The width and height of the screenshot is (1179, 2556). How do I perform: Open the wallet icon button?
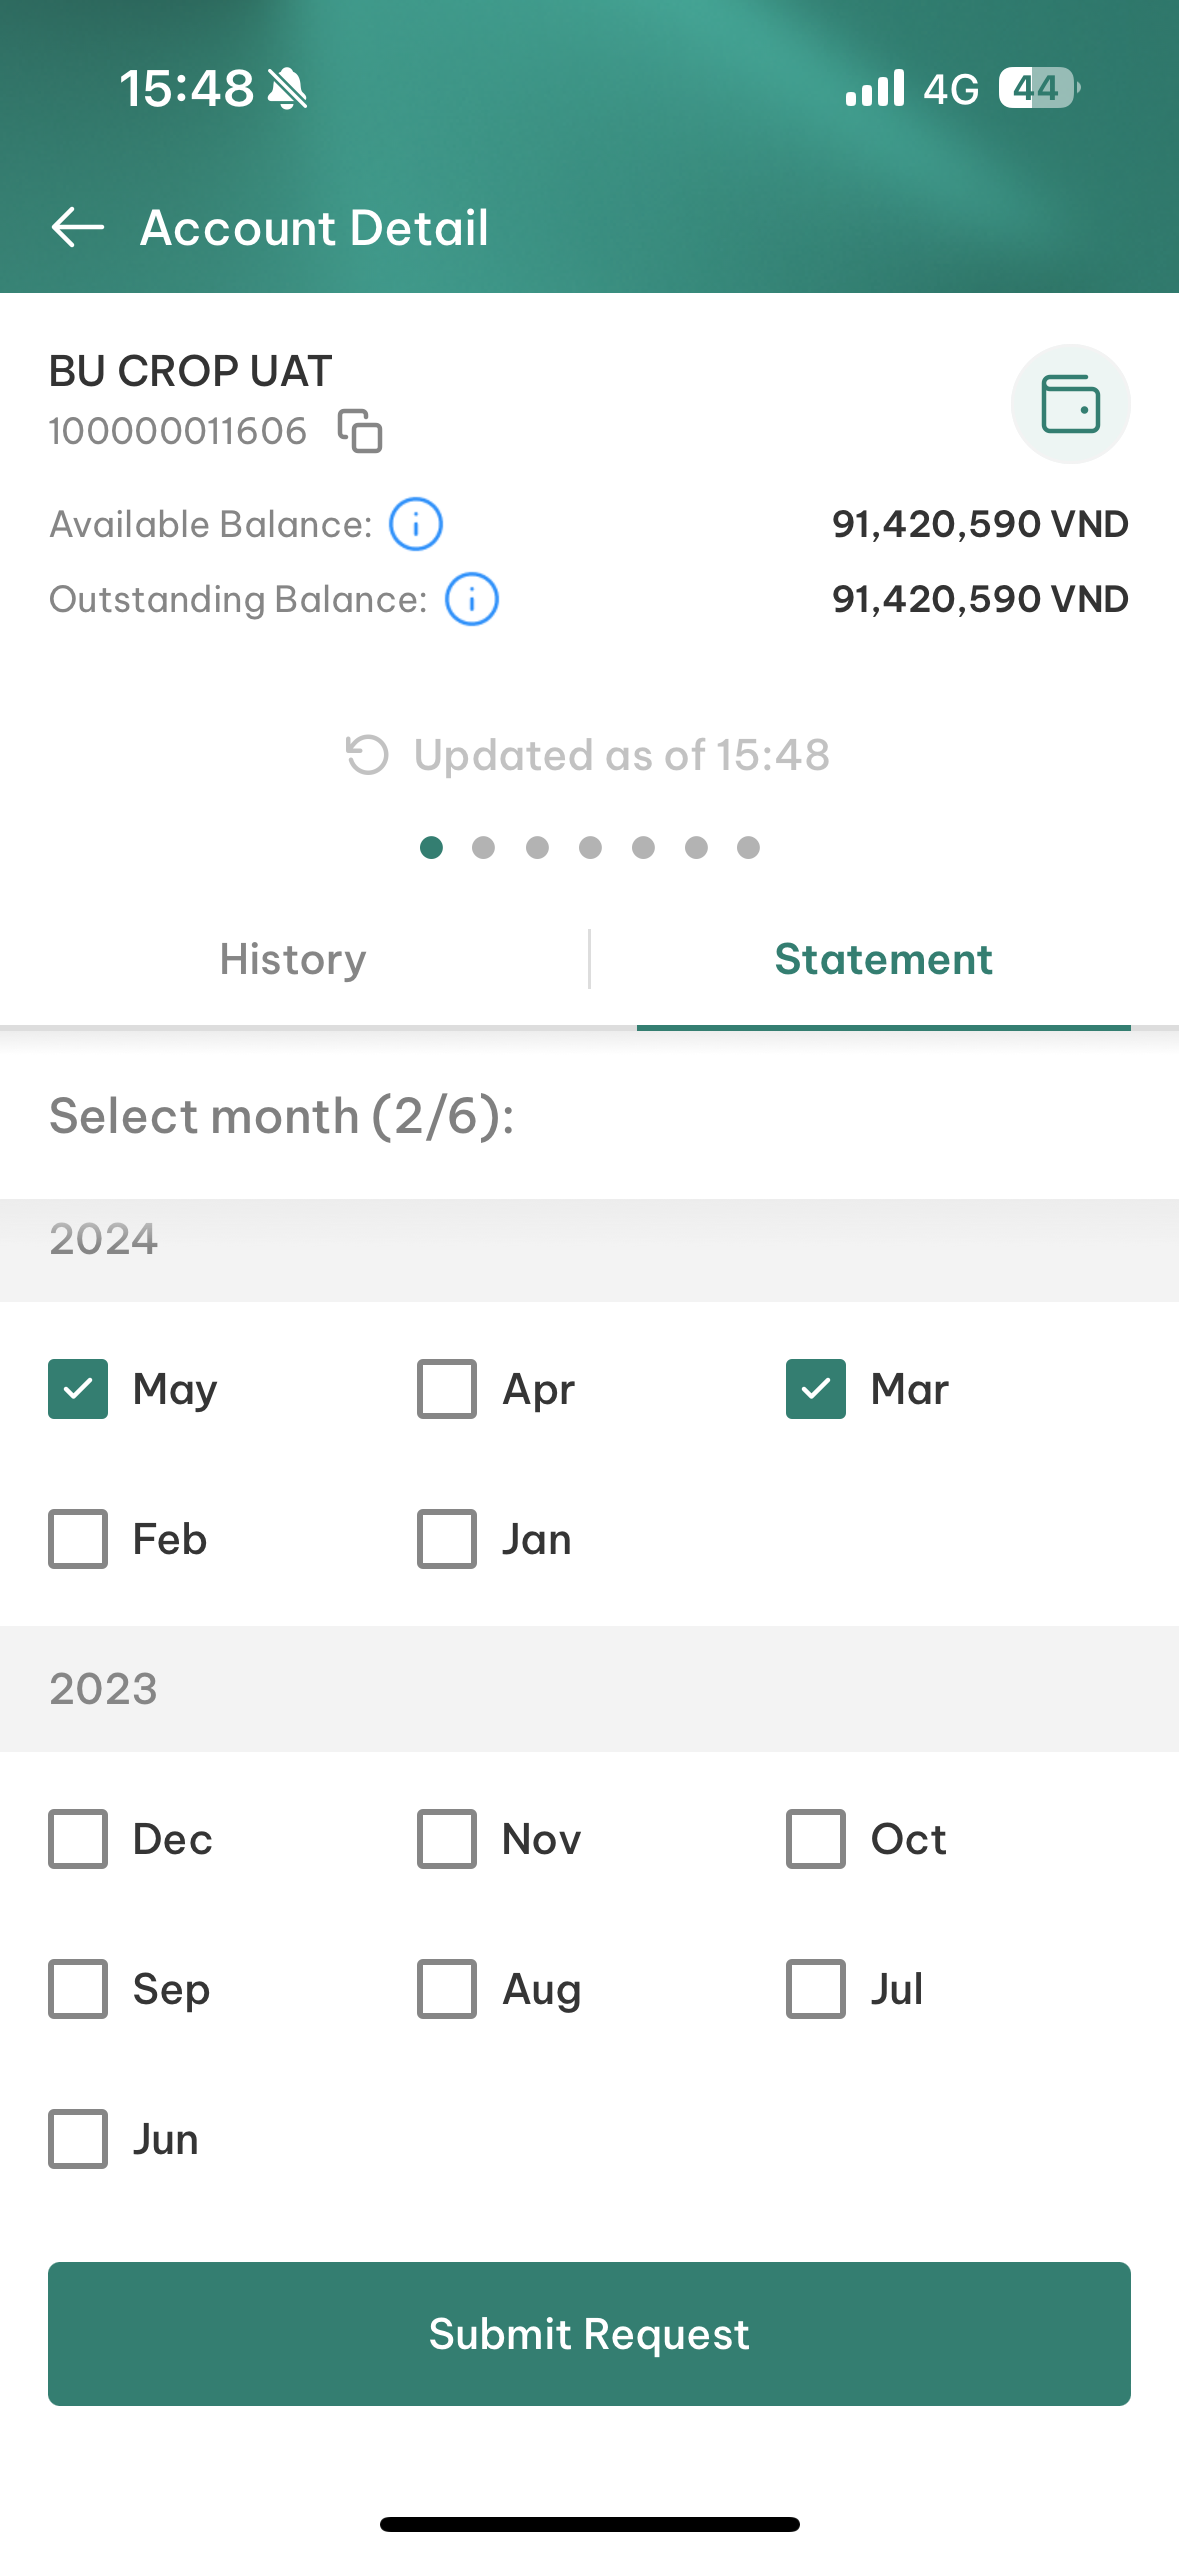point(1071,404)
